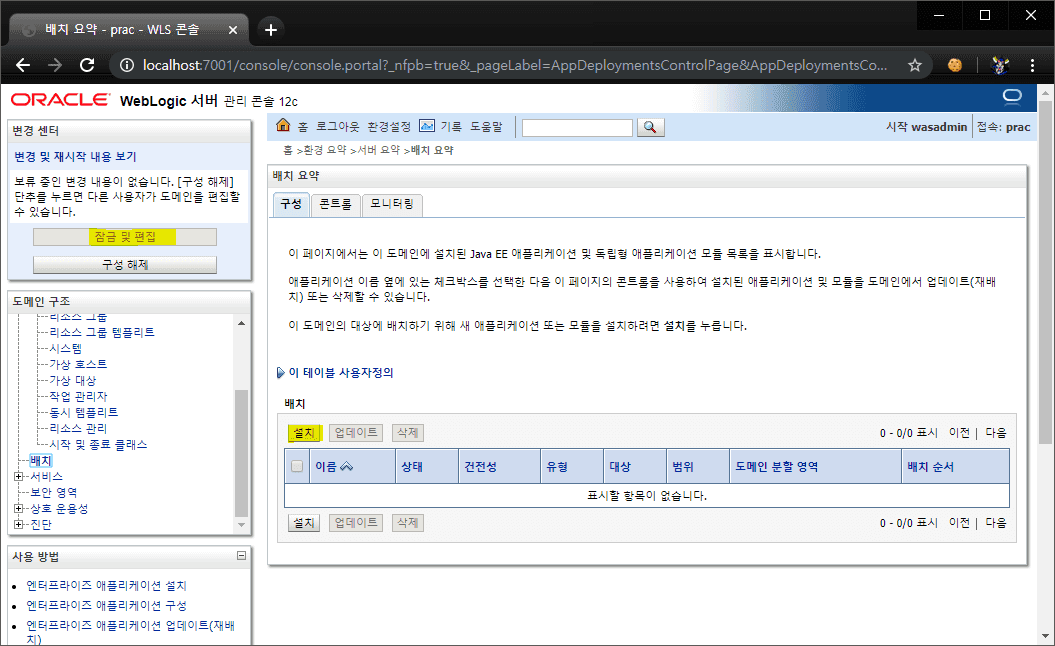1055x646 pixels.
Task: Click the browser address bar
Action: pyautogui.click(x=515, y=65)
